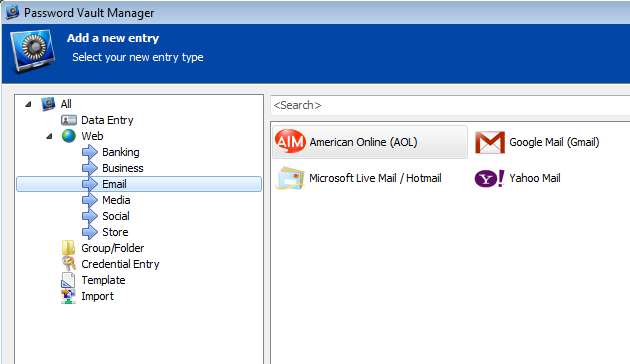Select Data Entry in the tree
Screen dimensions: 630x364
click(107, 120)
